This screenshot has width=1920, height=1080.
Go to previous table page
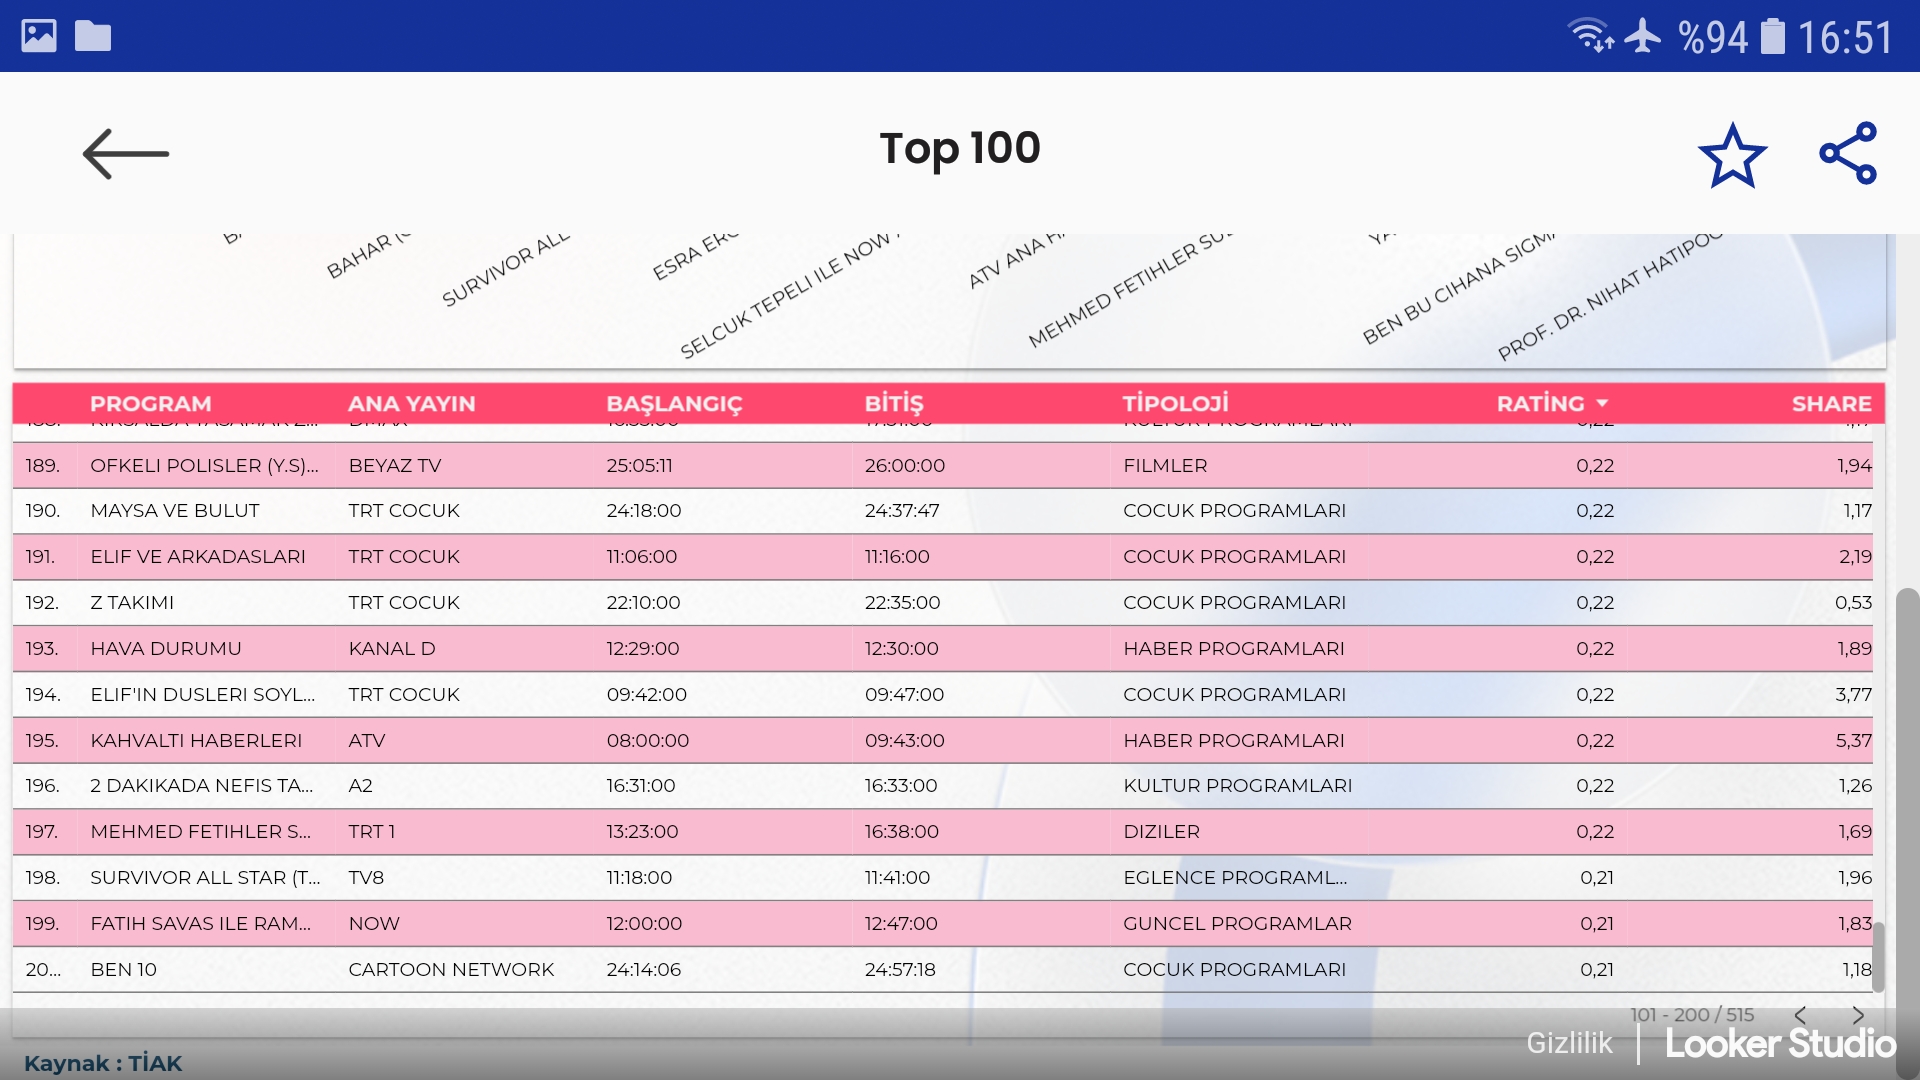(x=1800, y=1015)
